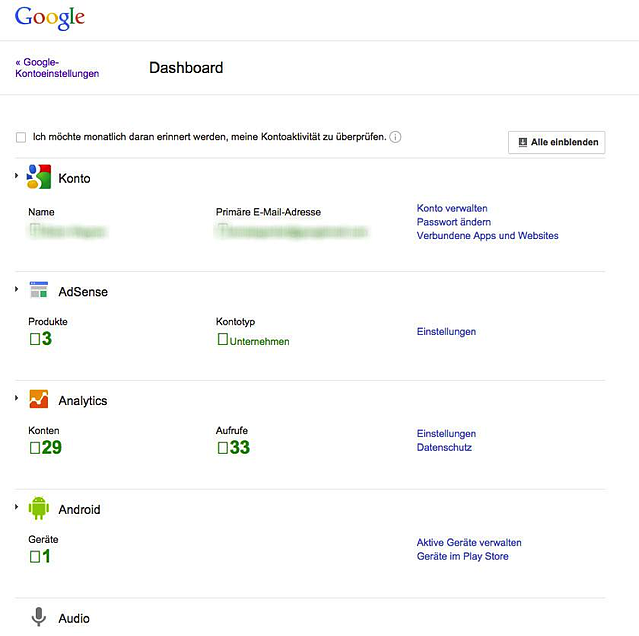The image size is (639, 636).
Task: Click the Konto section heading
Action: point(74,178)
